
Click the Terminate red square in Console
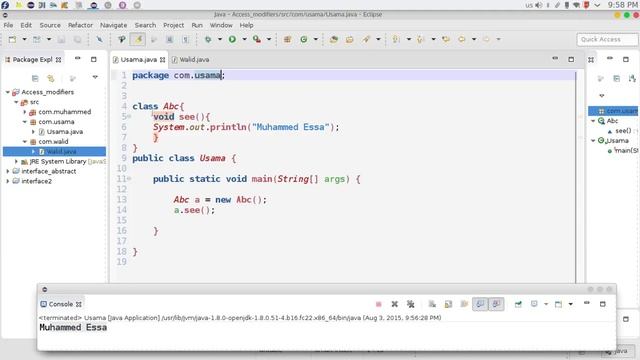click(x=379, y=304)
